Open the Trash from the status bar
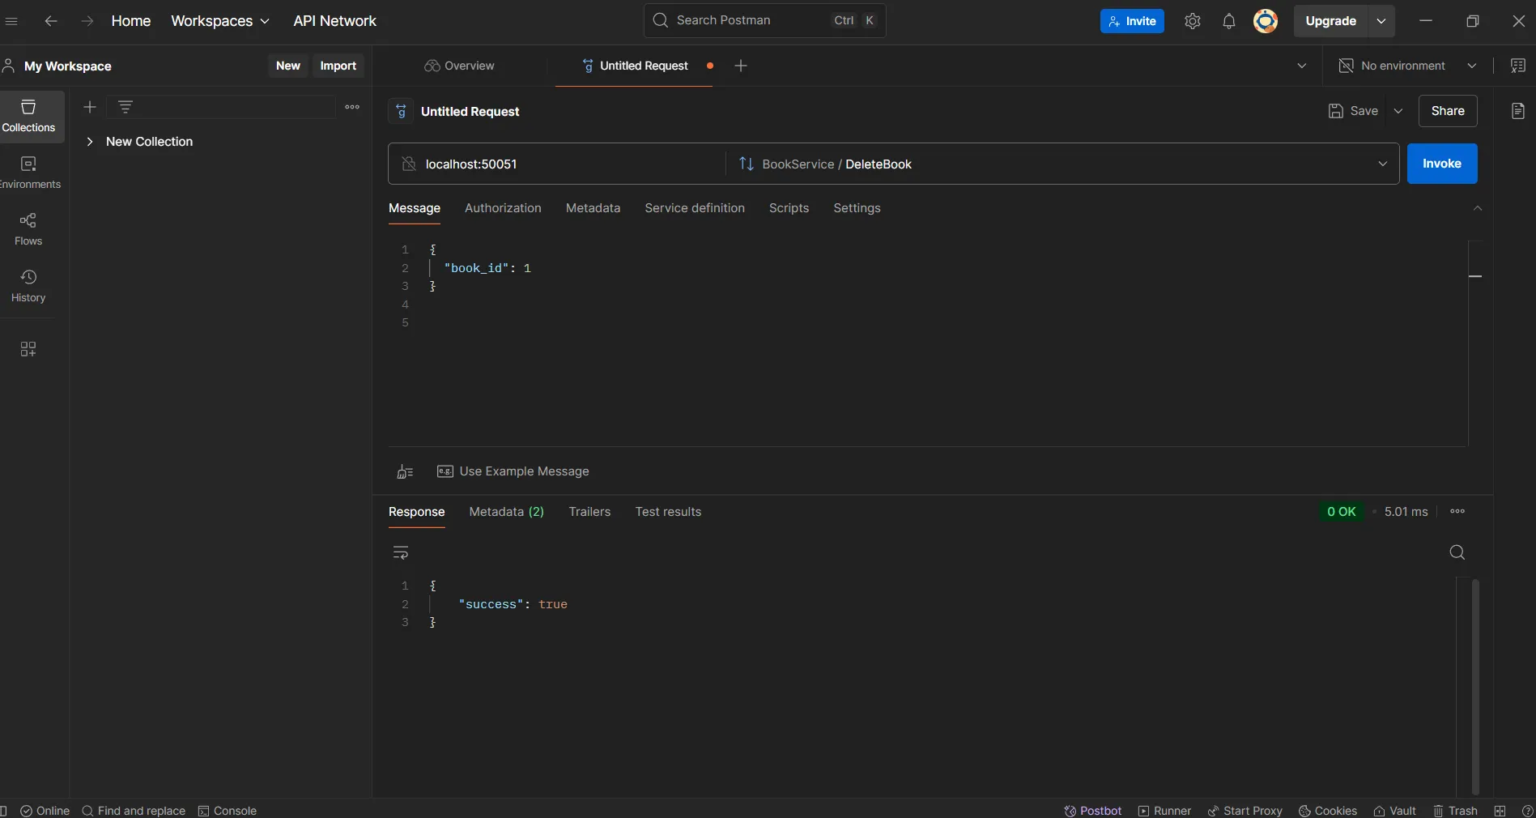This screenshot has width=1536, height=818. [1455, 810]
